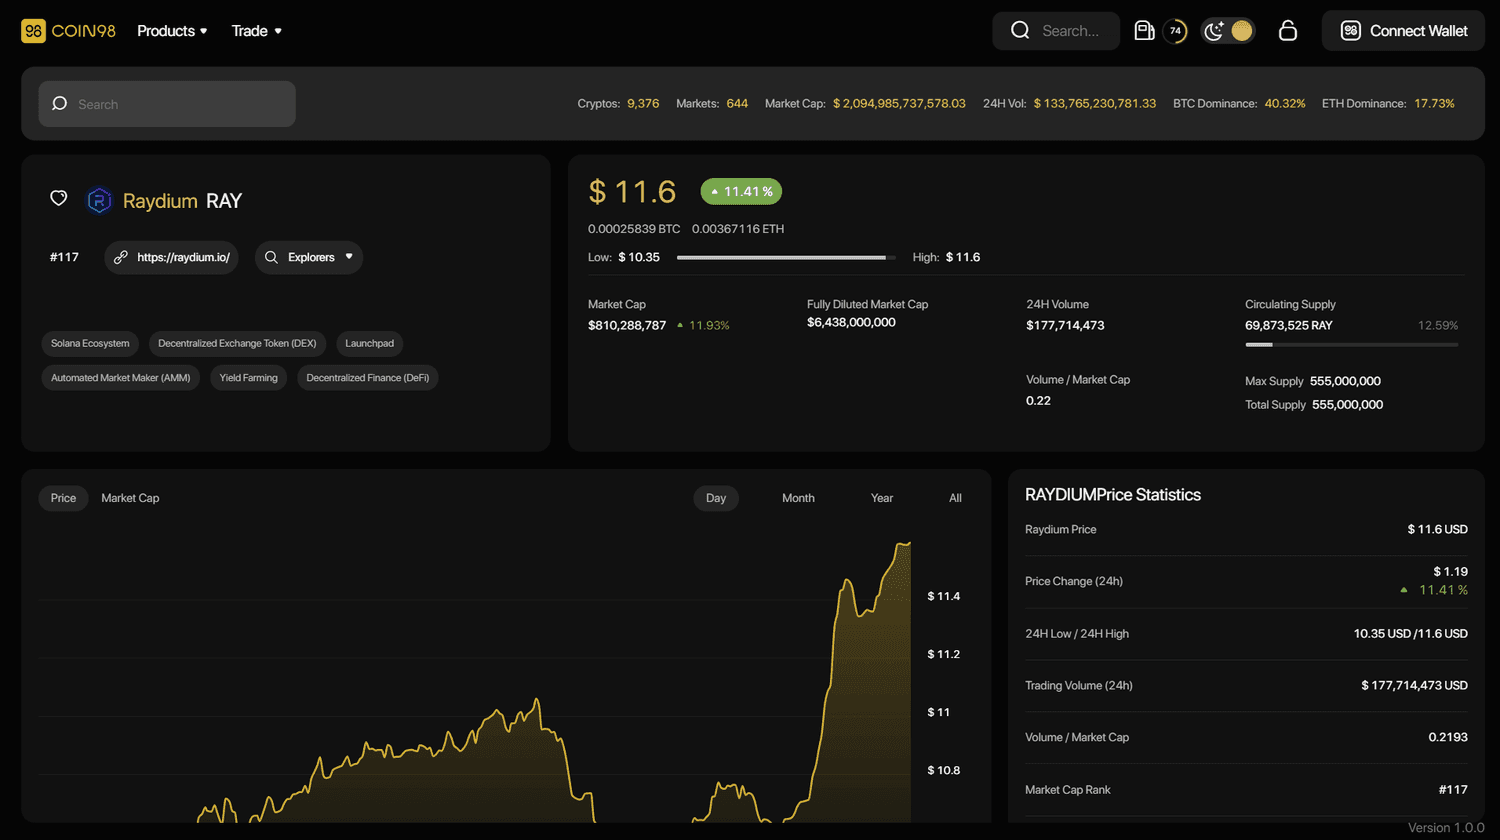This screenshot has height=840, width=1500.
Task: Click the BTC Dominance 40.32% value
Action: 1285,103
